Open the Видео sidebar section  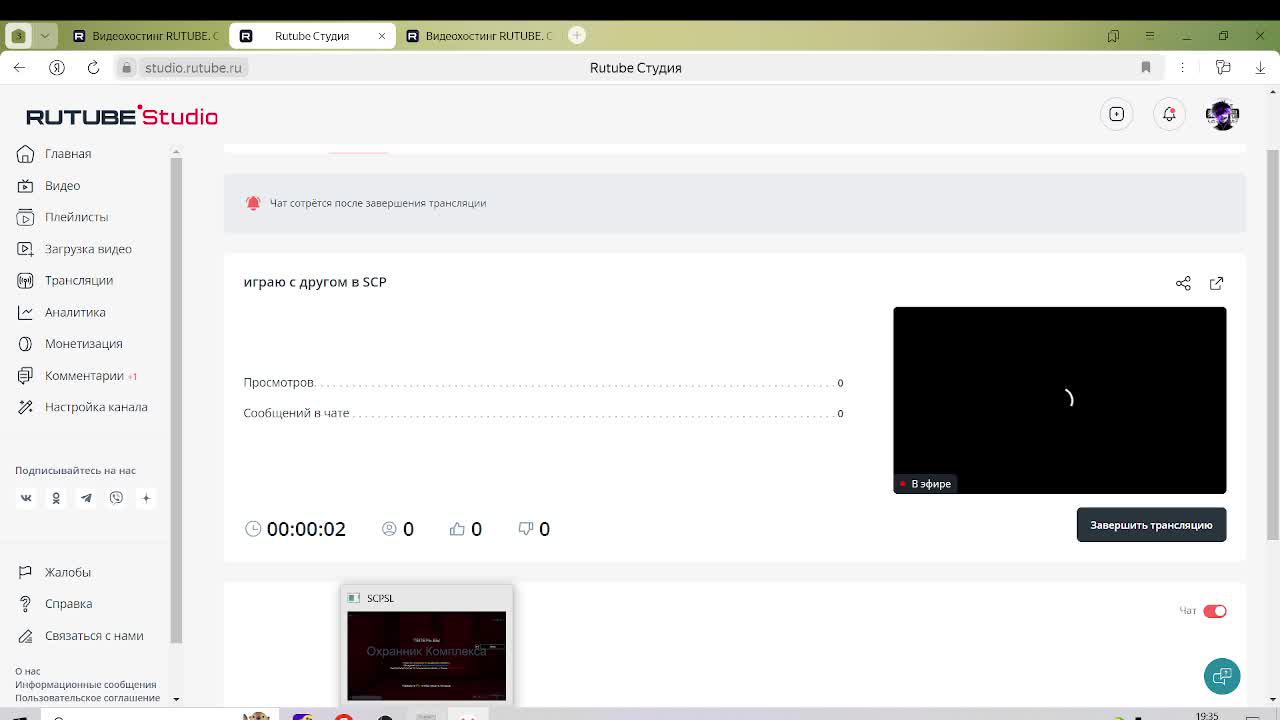tap(62, 186)
